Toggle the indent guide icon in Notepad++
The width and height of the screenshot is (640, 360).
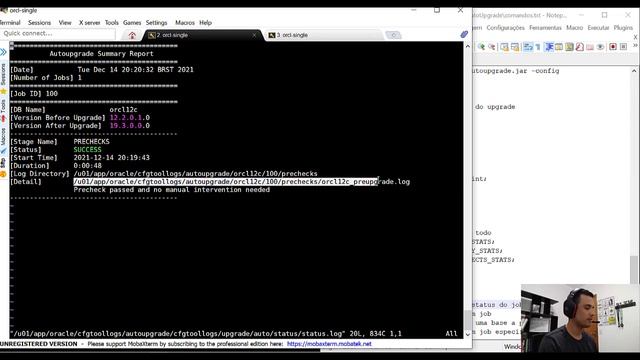(x=549, y=47)
